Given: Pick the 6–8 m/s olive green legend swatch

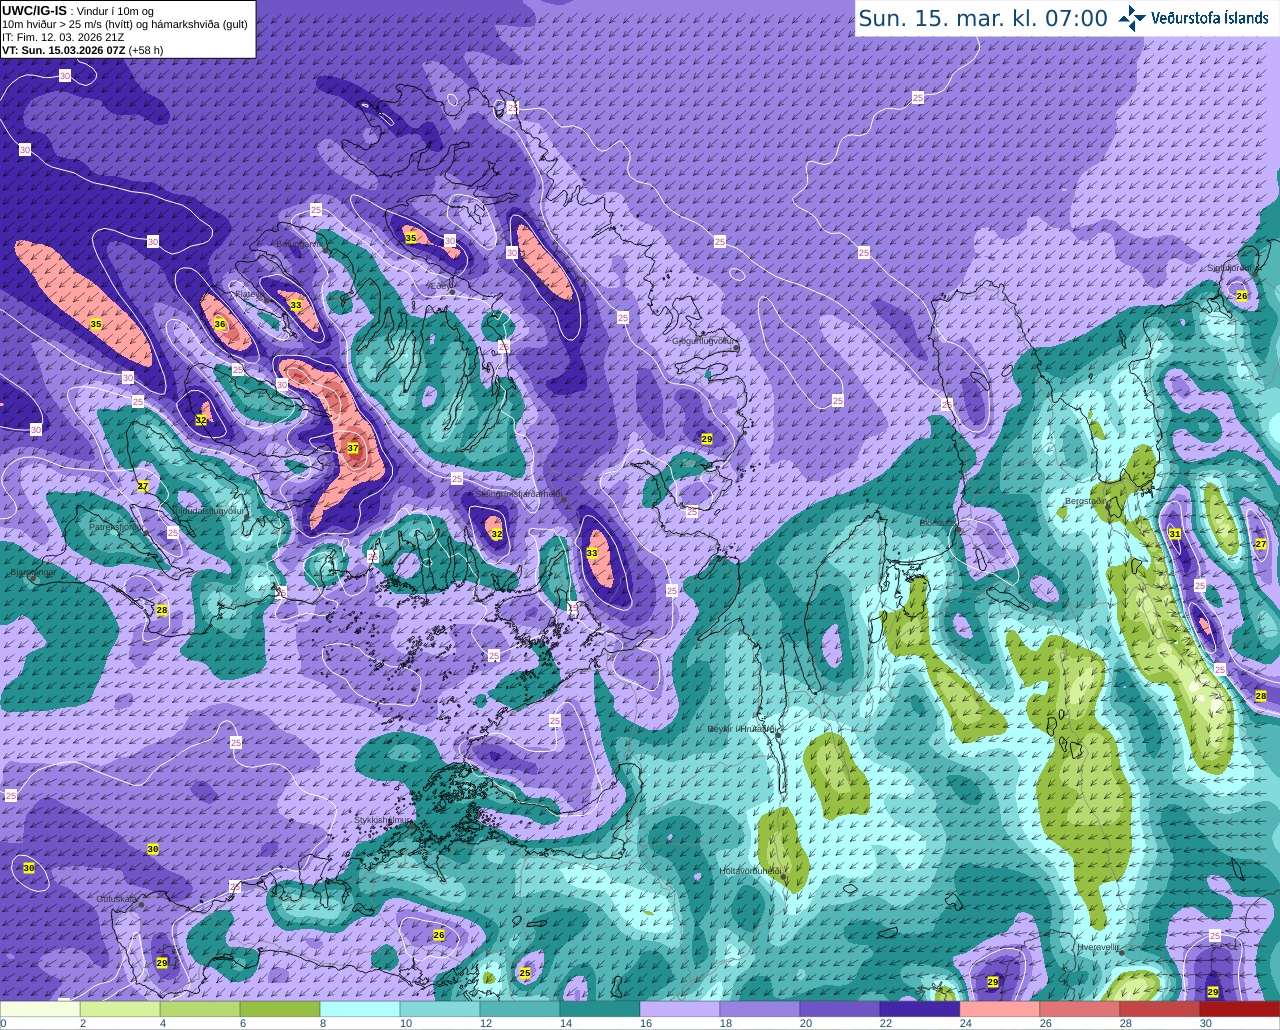Looking at the screenshot, I should click(280, 1009).
